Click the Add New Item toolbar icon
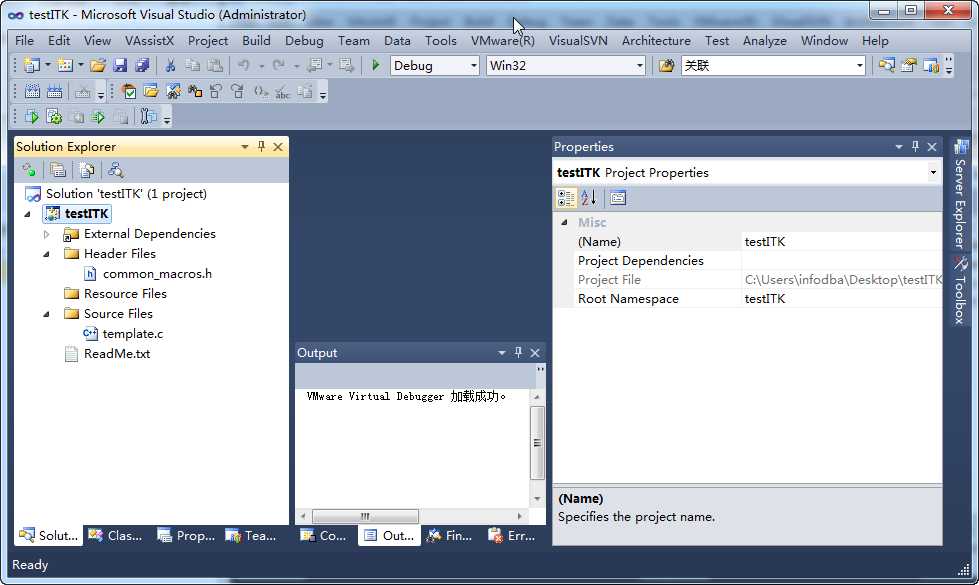979x585 pixels. click(x=64, y=66)
